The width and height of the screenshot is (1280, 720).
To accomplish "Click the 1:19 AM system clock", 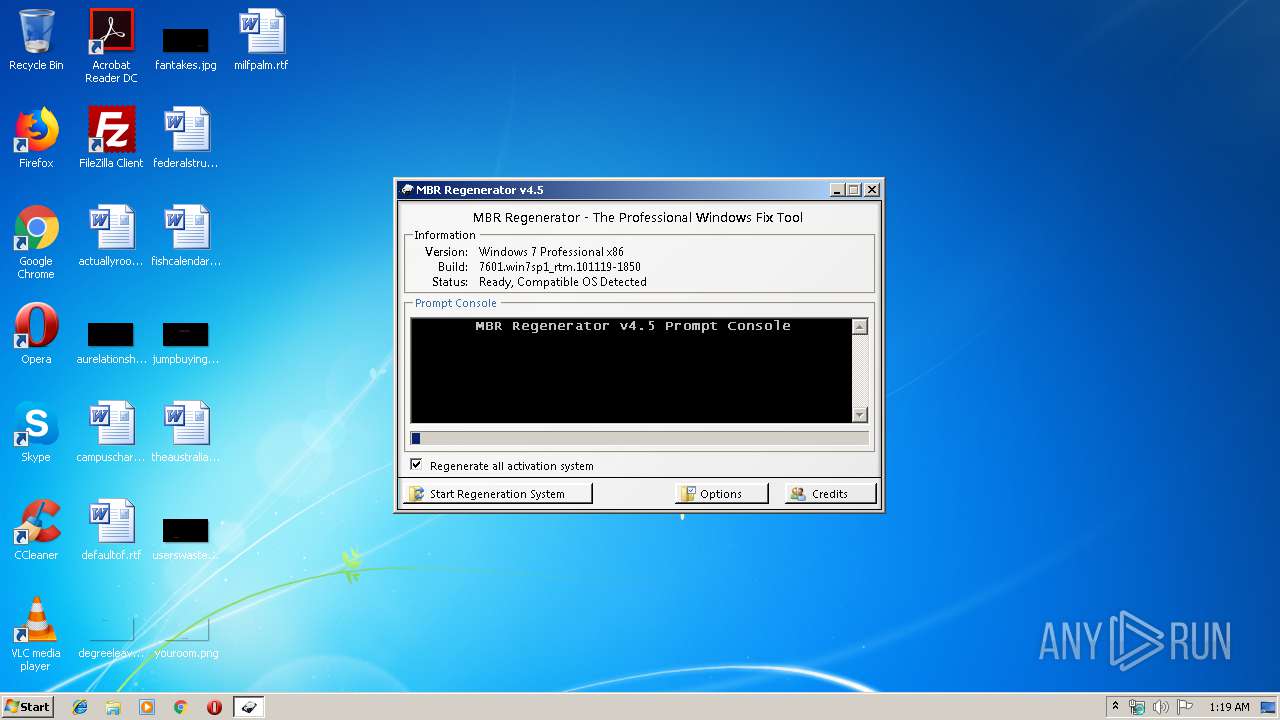I will [x=1229, y=707].
